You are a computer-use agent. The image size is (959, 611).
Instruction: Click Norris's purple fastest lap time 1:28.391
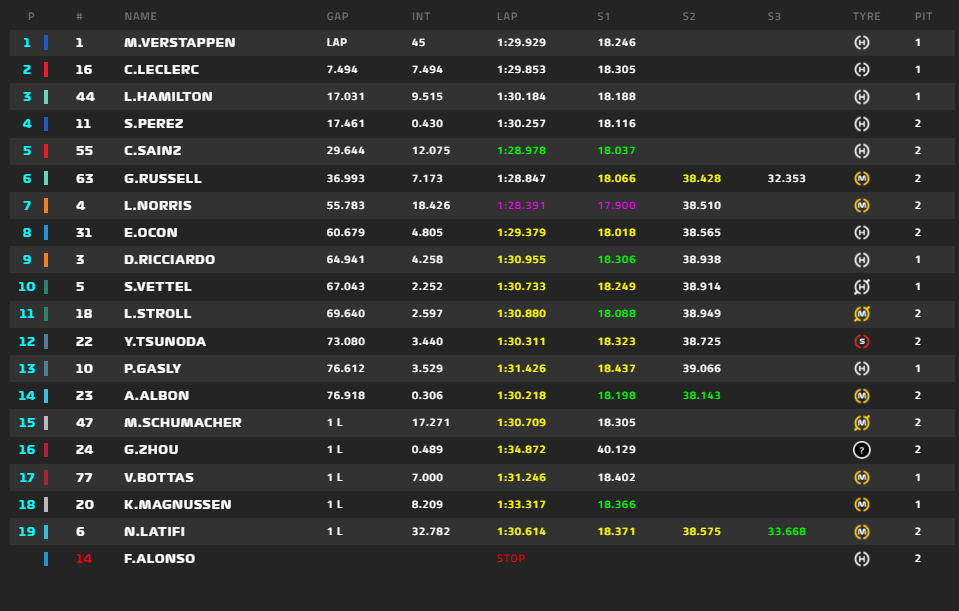pos(520,206)
